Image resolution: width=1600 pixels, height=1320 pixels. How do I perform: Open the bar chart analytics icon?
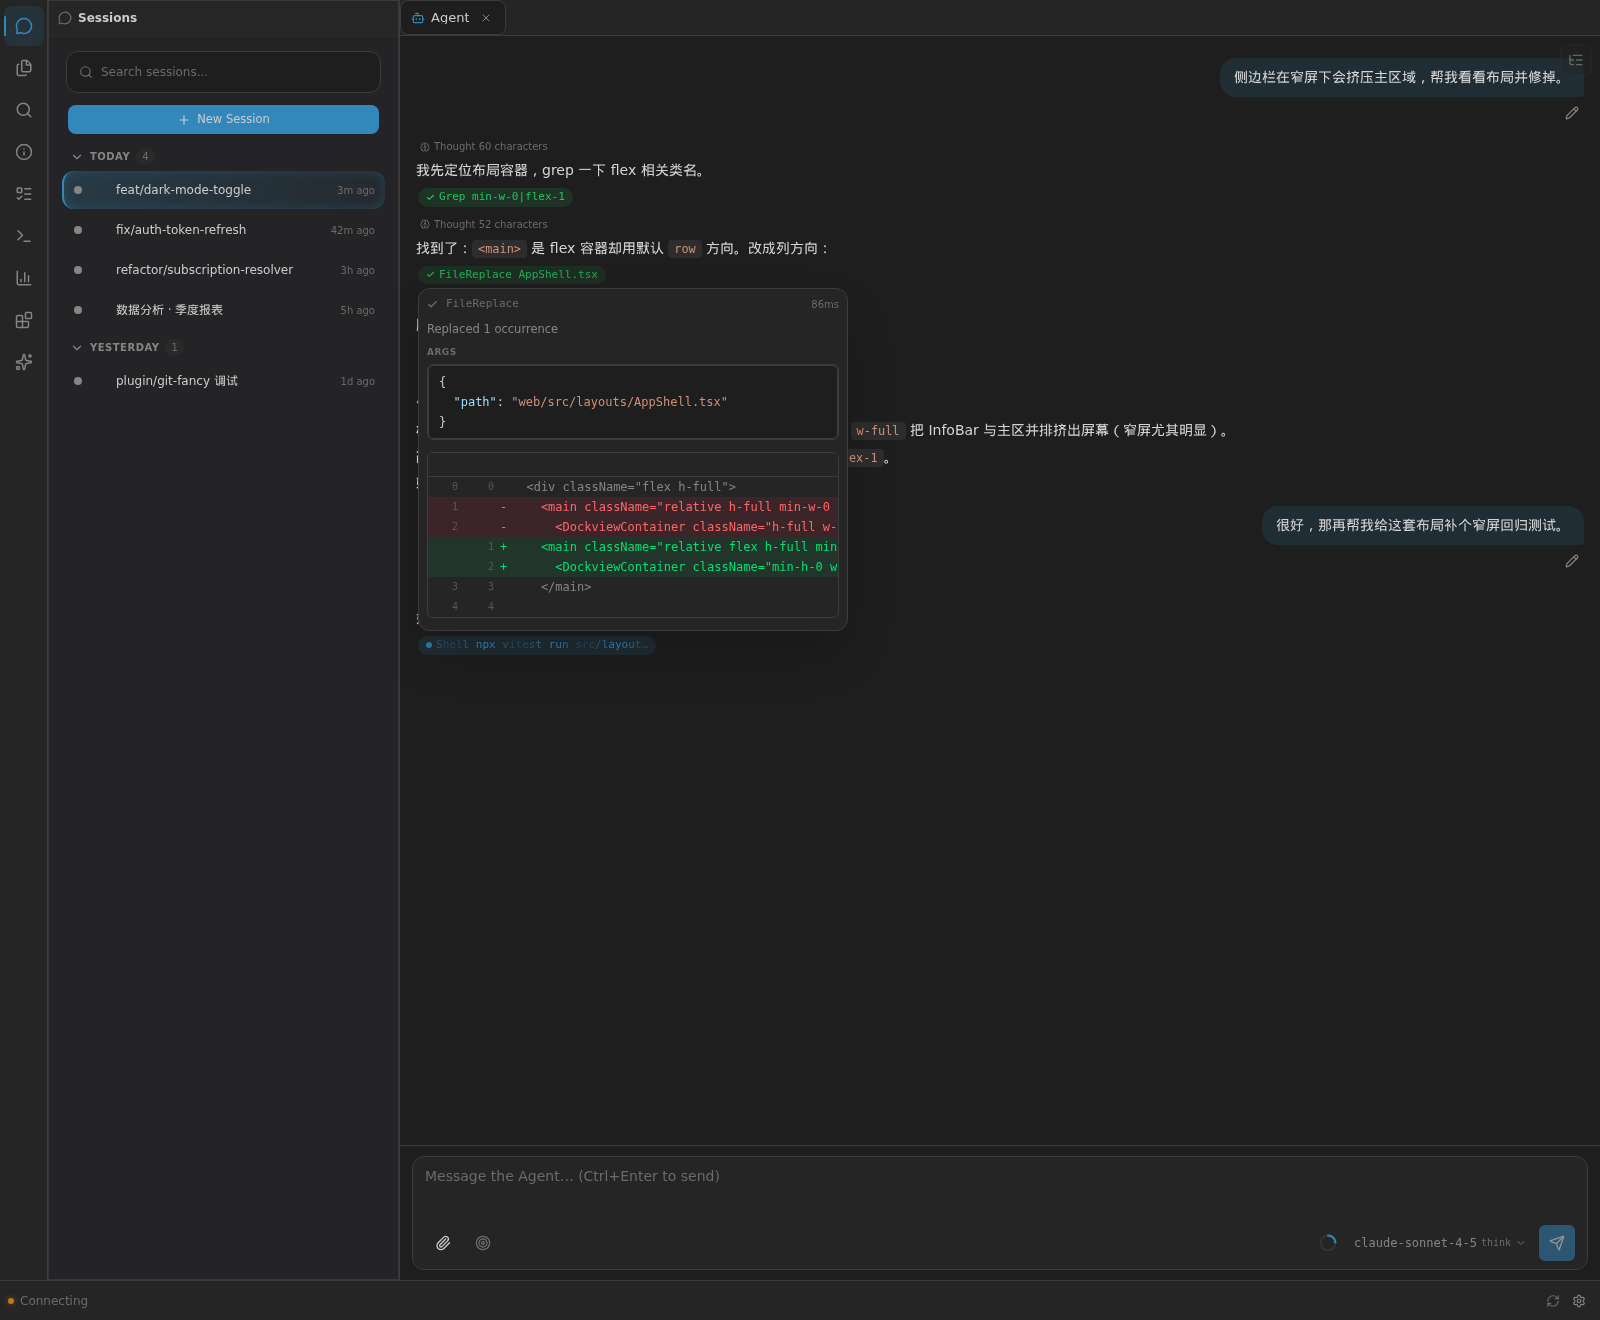(x=24, y=278)
